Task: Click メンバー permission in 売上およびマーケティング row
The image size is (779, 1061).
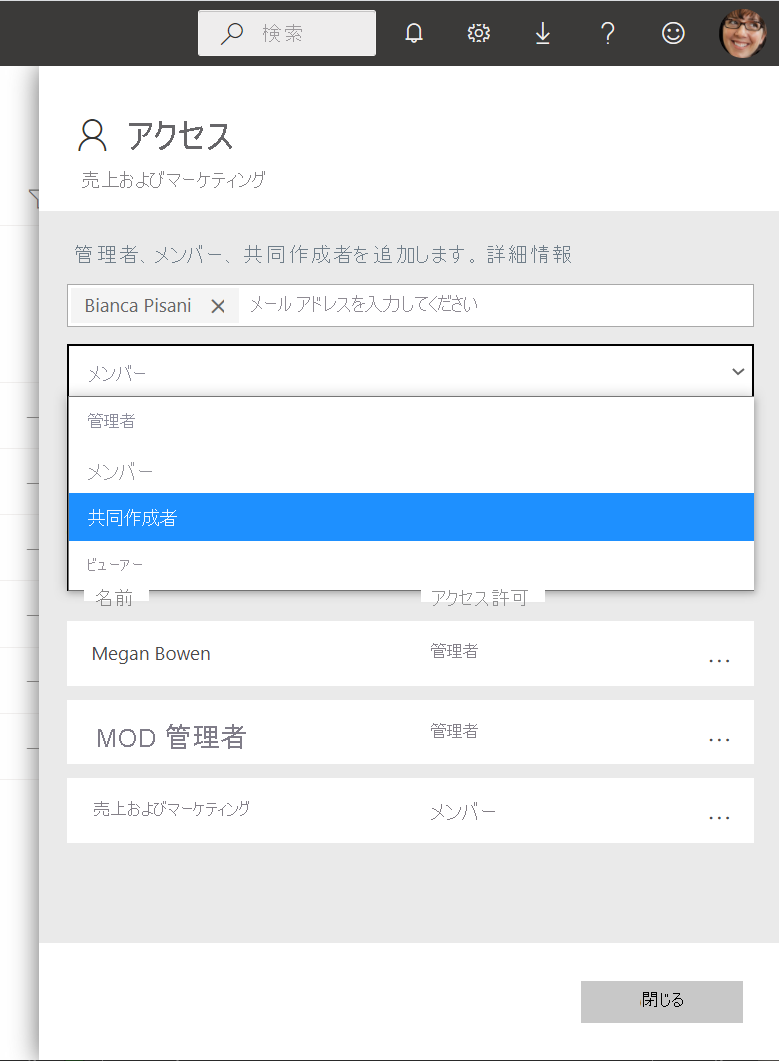Action: point(463,811)
